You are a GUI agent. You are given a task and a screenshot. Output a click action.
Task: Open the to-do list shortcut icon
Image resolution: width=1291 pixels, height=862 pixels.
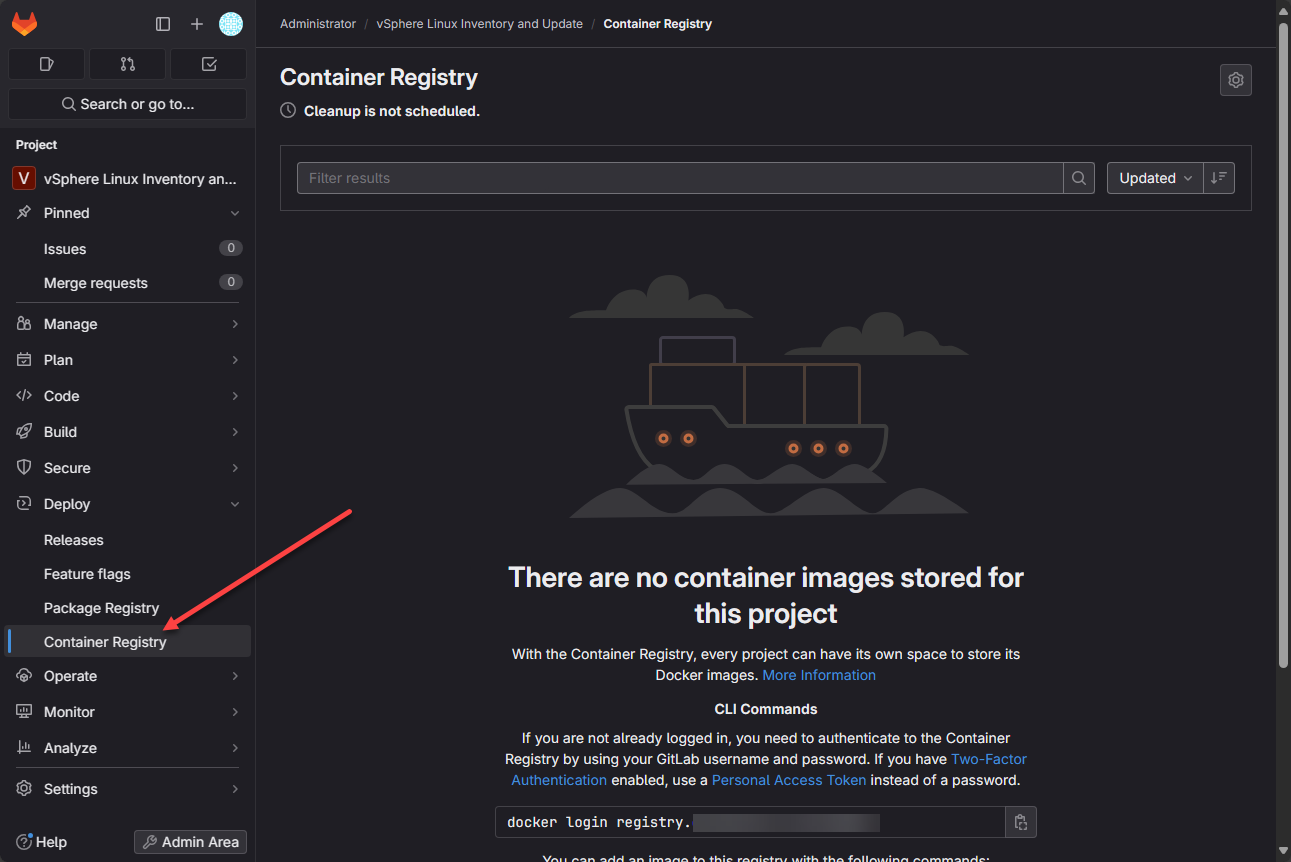(x=209, y=64)
